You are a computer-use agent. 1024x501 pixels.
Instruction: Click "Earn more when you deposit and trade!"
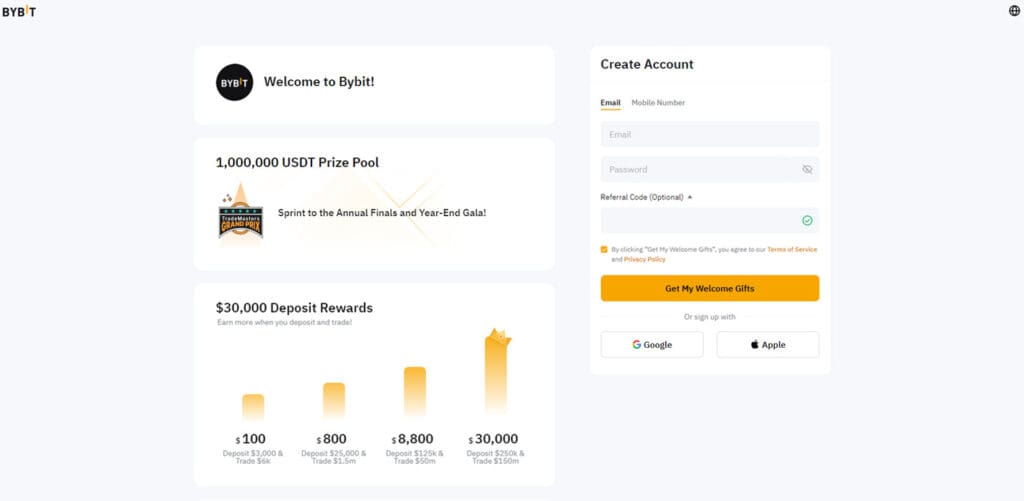[285, 323]
